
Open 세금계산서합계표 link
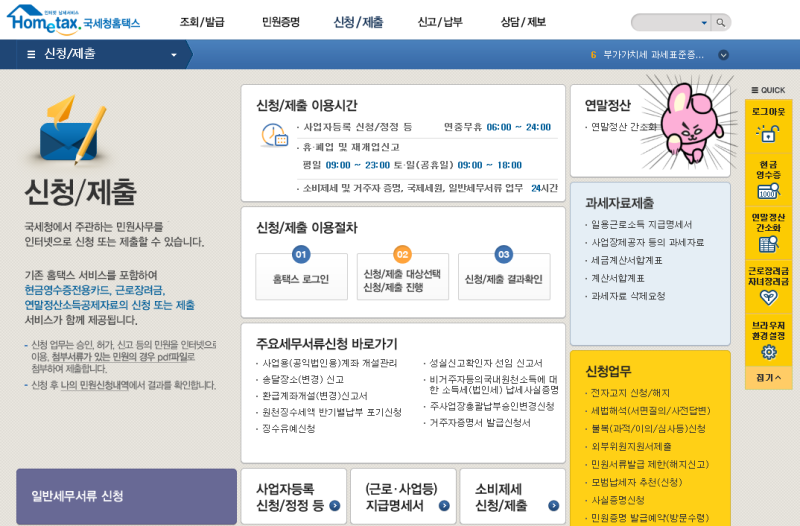point(627,260)
